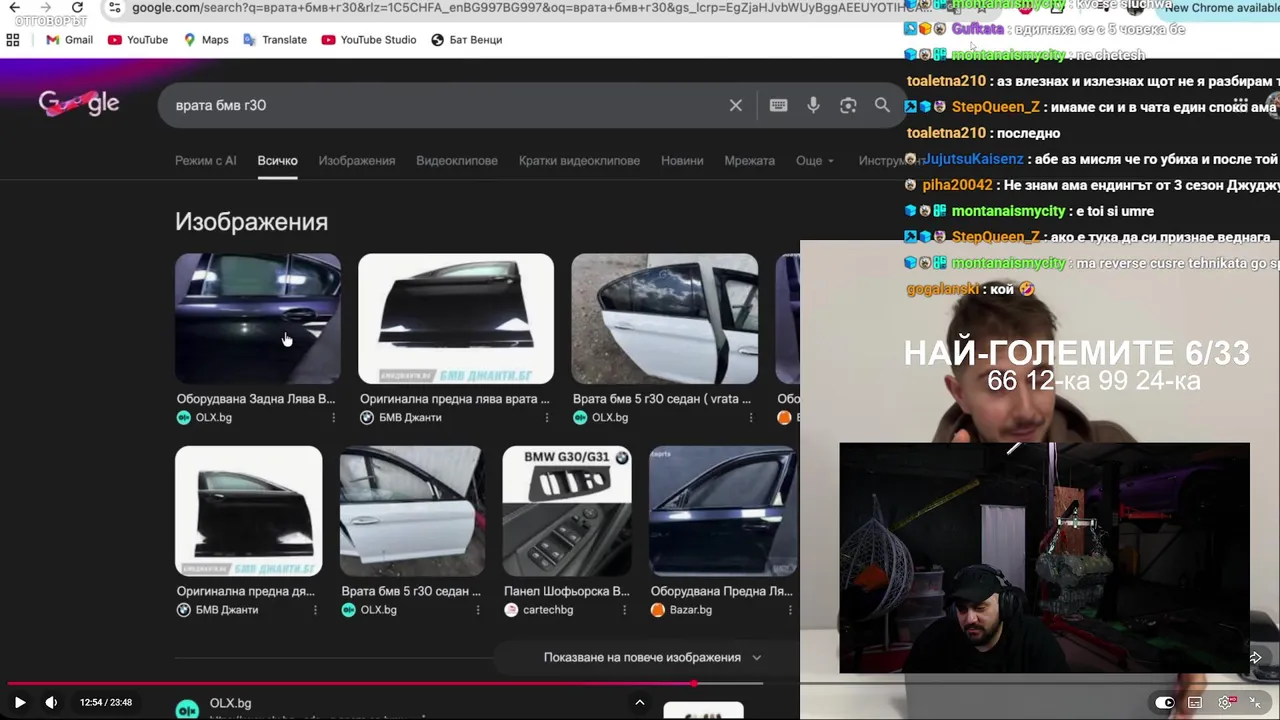Open the Maps bookmark
This screenshot has width=1280, height=720.
click(205, 40)
